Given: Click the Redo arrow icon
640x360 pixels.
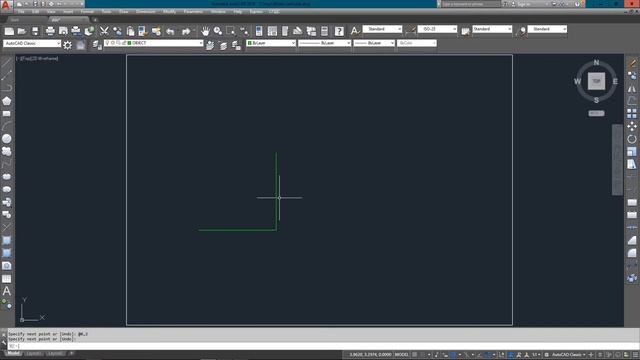Looking at the screenshot, I should click(x=186, y=31).
